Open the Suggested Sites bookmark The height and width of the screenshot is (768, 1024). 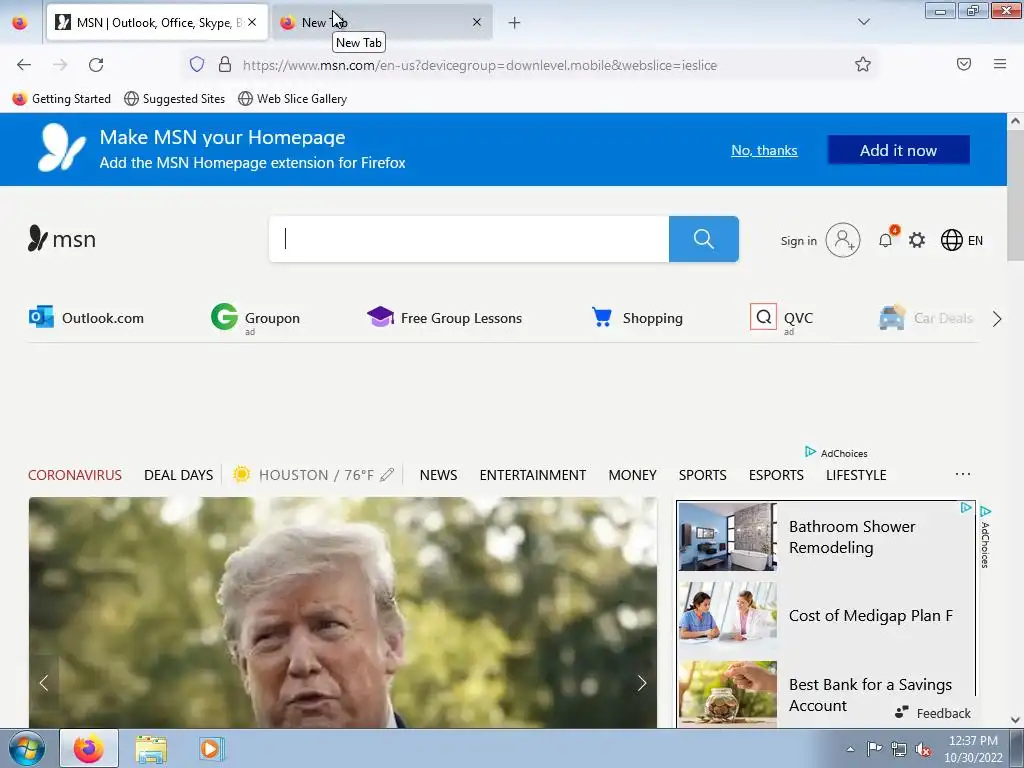[174, 99]
